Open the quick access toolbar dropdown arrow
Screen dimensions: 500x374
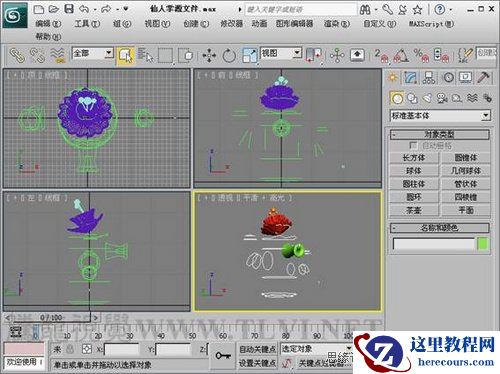pyautogui.click(x=126, y=9)
